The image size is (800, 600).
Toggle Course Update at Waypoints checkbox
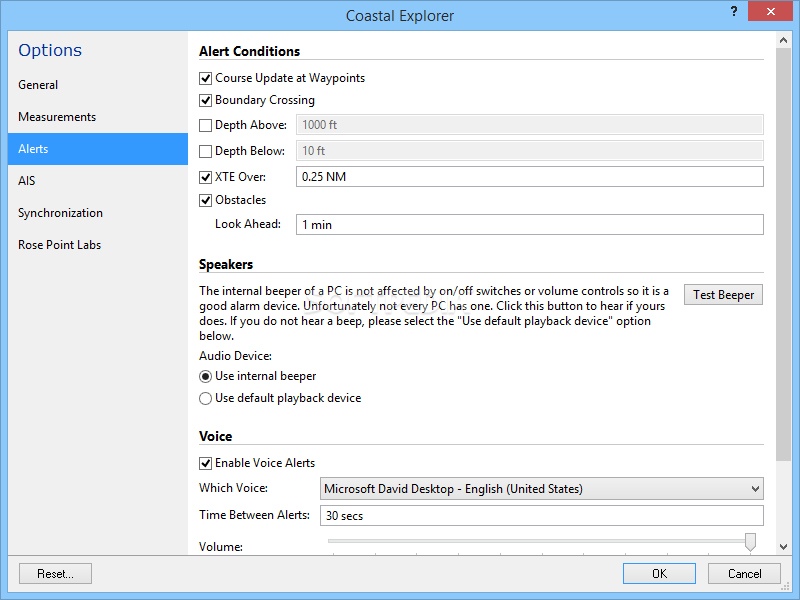pyautogui.click(x=205, y=79)
